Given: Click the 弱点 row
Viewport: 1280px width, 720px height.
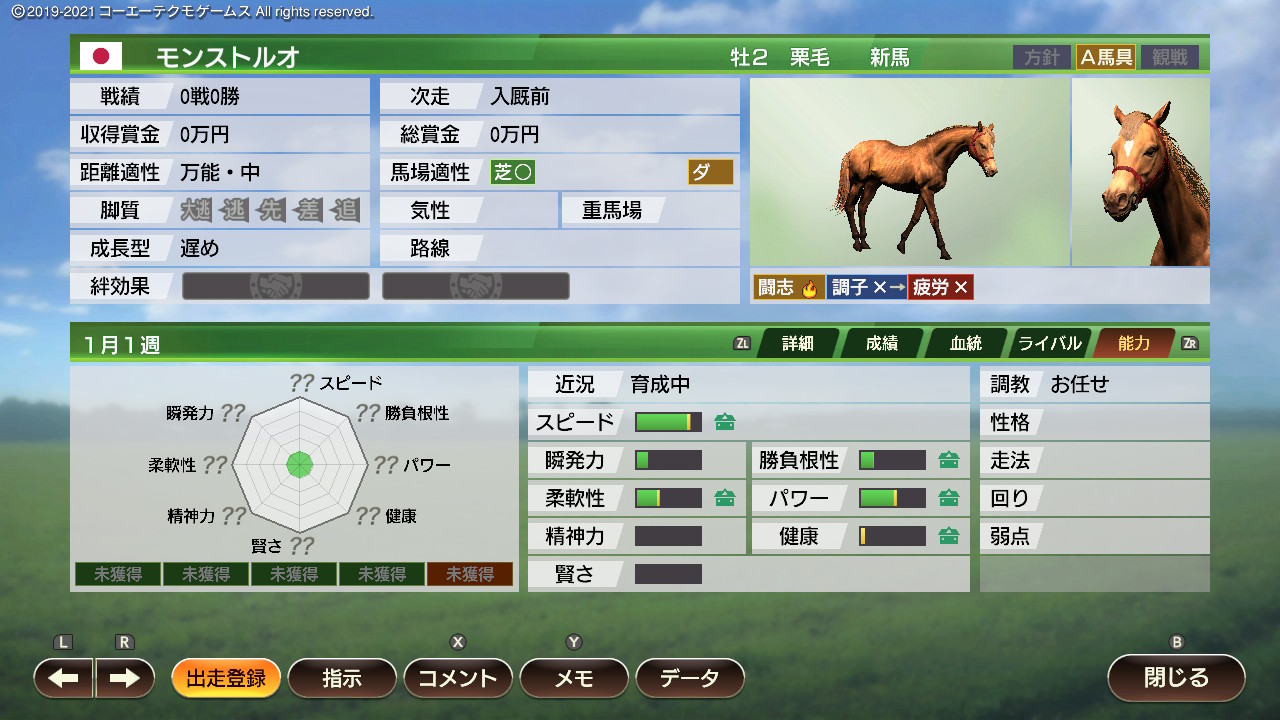Looking at the screenshot, I should [x=1095, y=536].
